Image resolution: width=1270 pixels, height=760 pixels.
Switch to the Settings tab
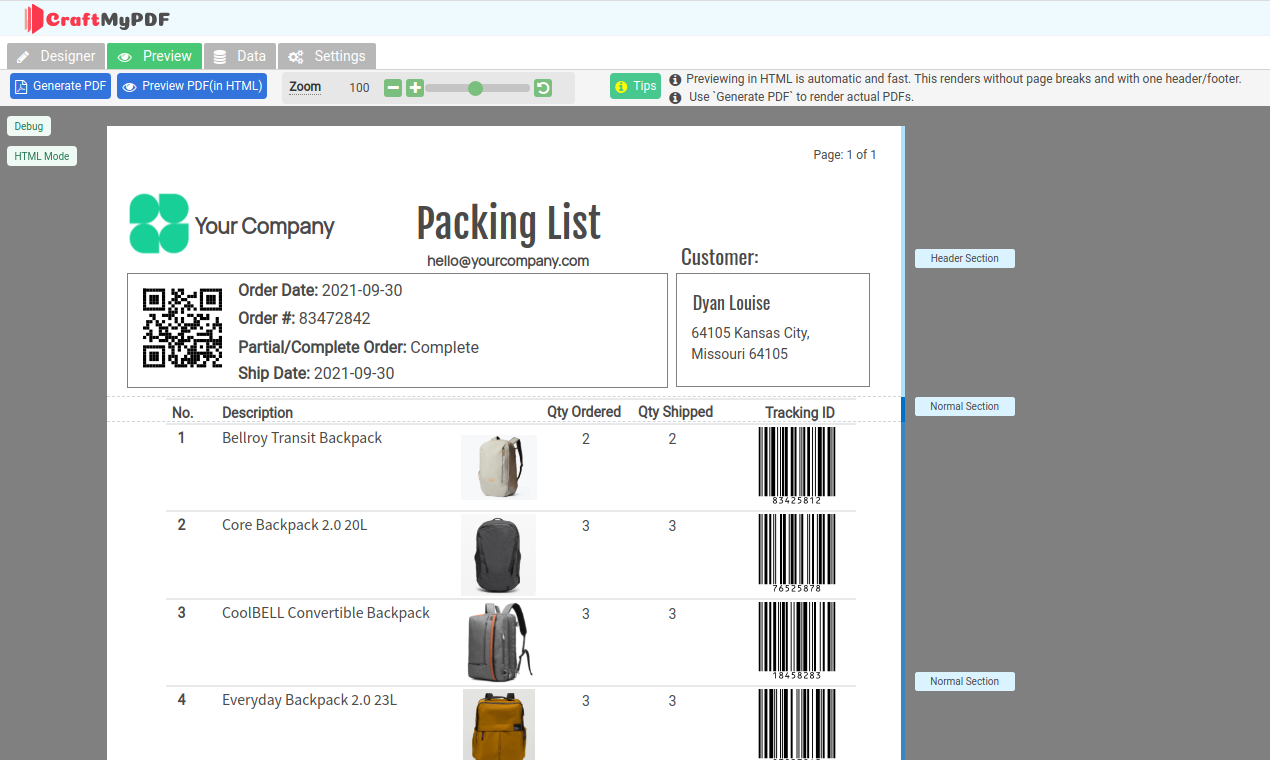[x=327, y=56]
